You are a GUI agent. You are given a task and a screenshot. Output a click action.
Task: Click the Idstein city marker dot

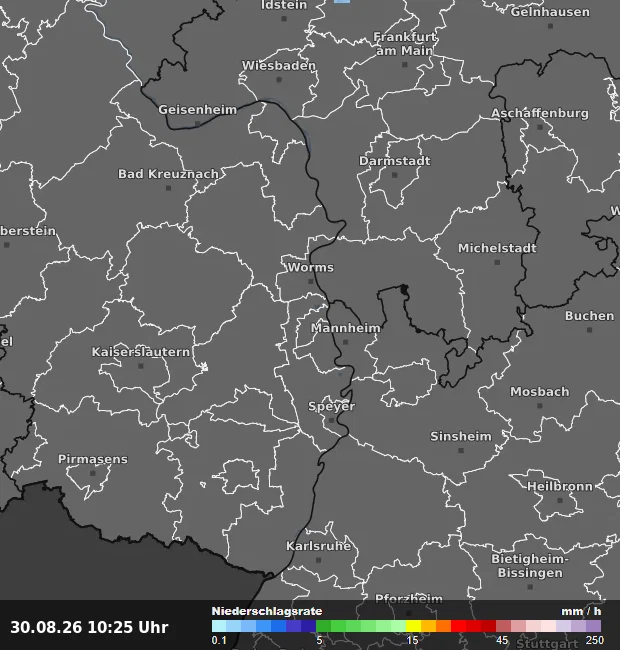click(284, 19)
